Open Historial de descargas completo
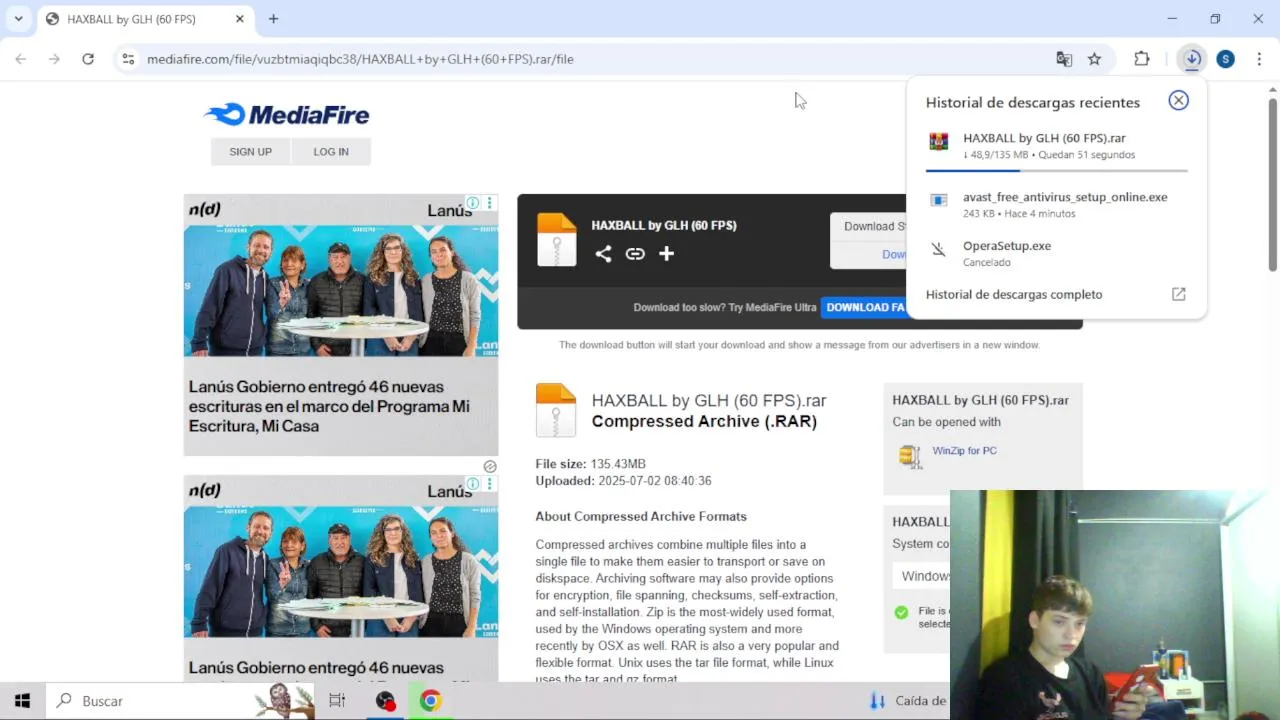This screenshot has height=720, width=1280. coord(1056,294)
